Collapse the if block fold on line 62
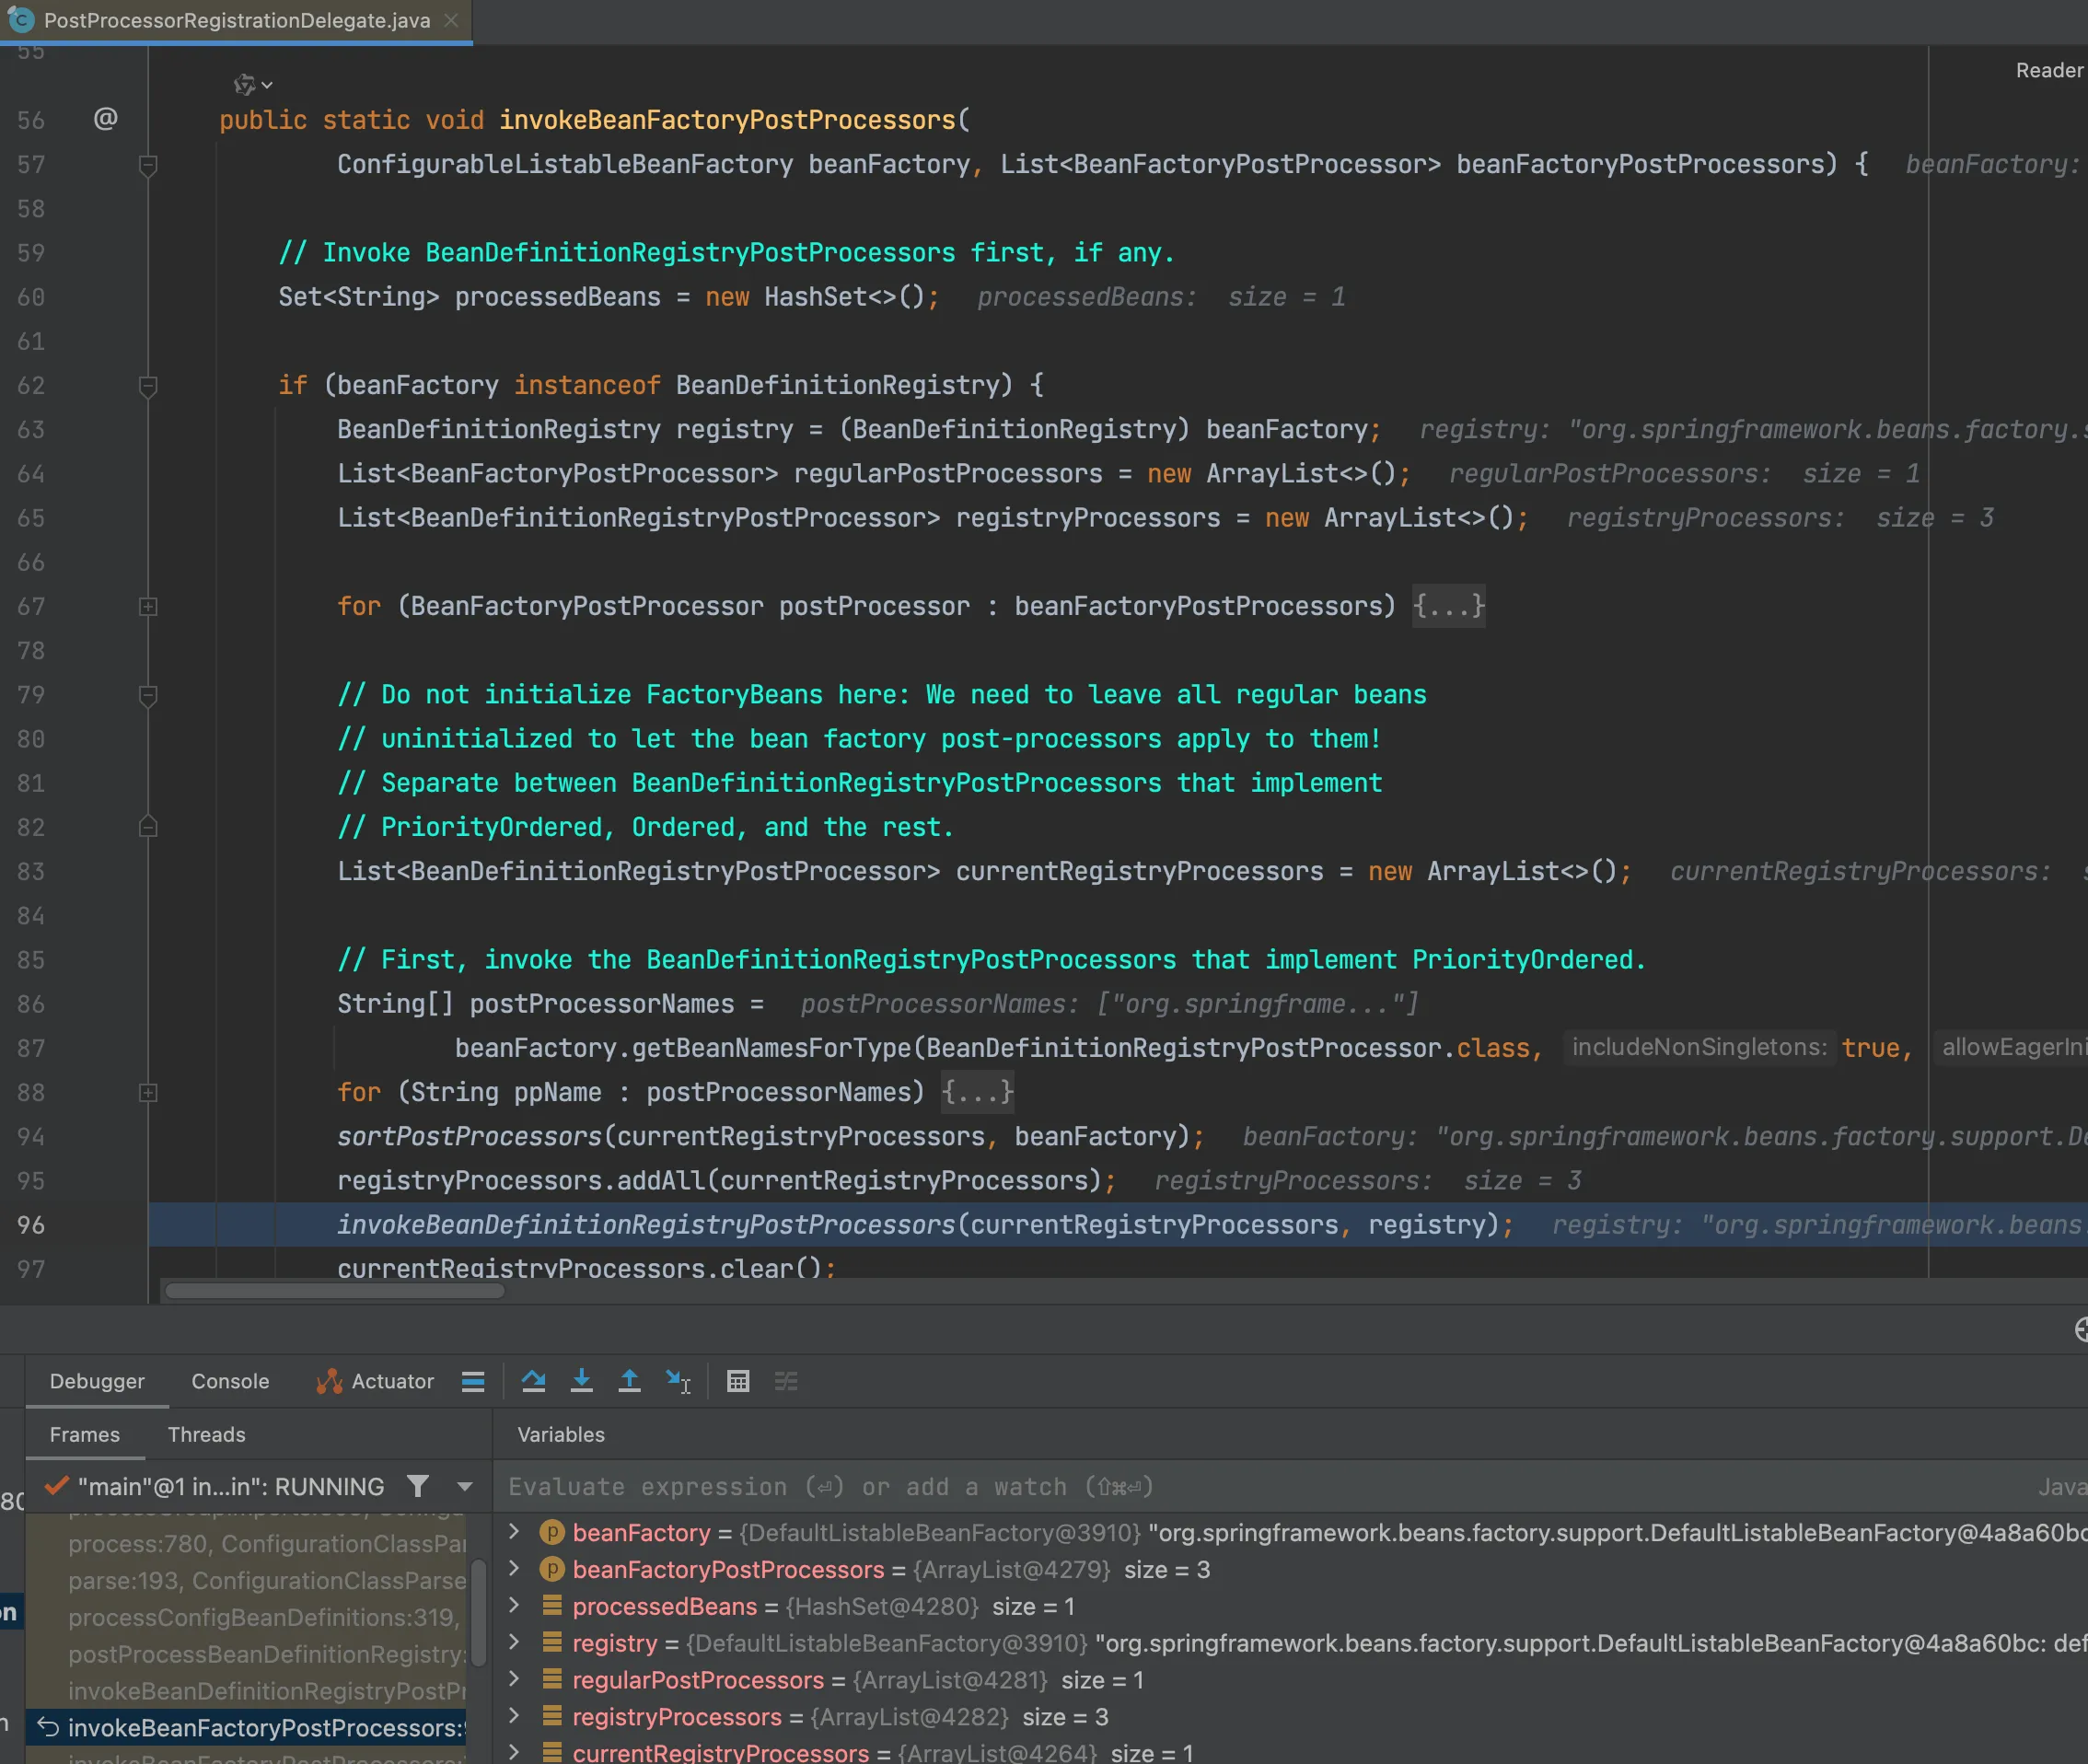This screenshot has width=2088, height=1764. pos(148,385)
